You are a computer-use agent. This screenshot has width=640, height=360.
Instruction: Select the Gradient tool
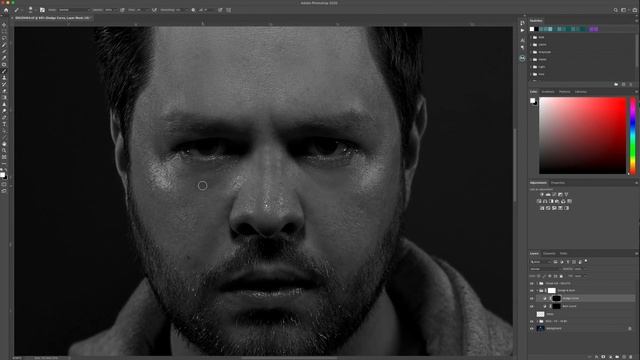click(x=4, y=97)
